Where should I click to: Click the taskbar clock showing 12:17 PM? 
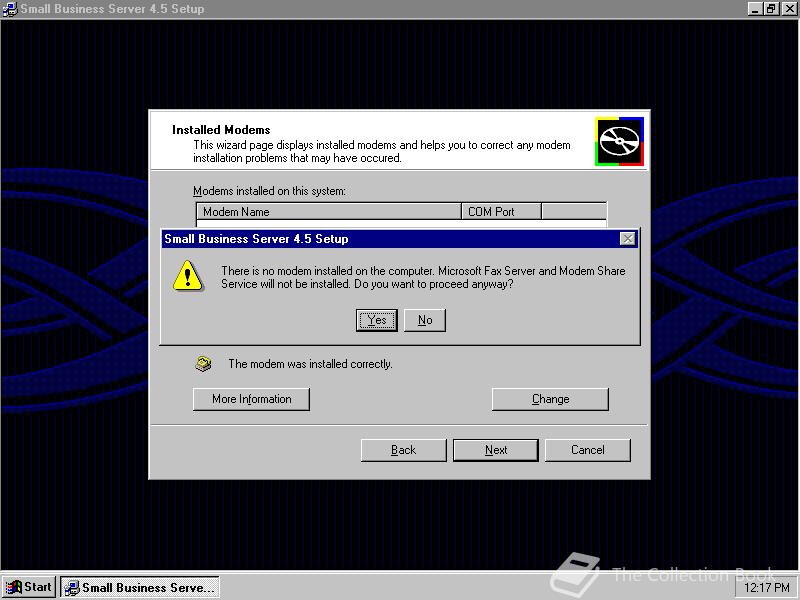(767, 588)
